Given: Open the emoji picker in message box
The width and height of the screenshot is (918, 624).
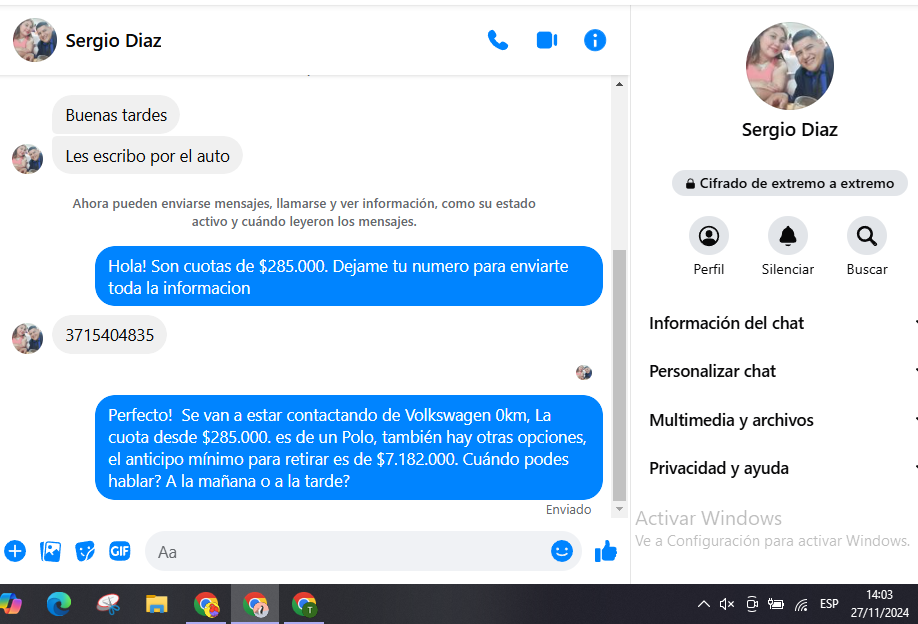Looking at the screenshot, I should coord(562,551).
